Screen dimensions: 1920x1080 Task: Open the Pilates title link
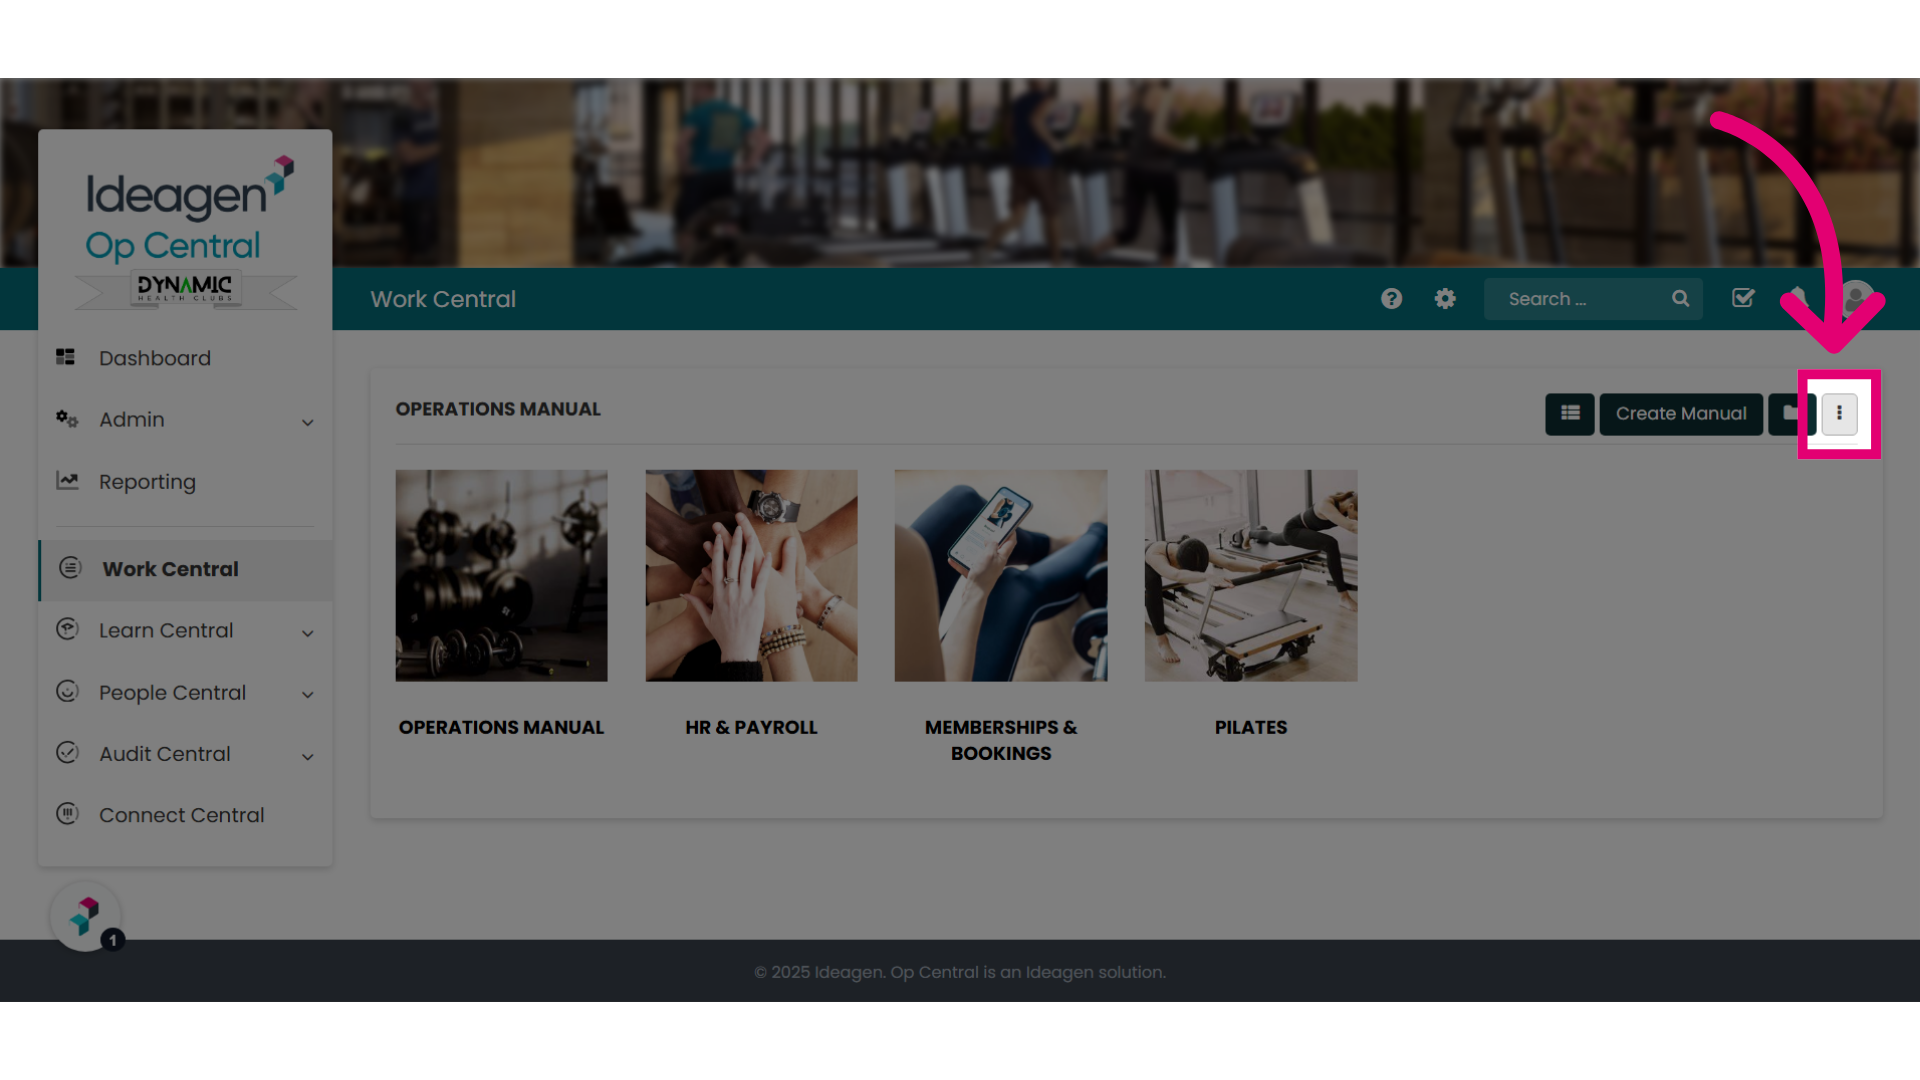(1251, 728)
